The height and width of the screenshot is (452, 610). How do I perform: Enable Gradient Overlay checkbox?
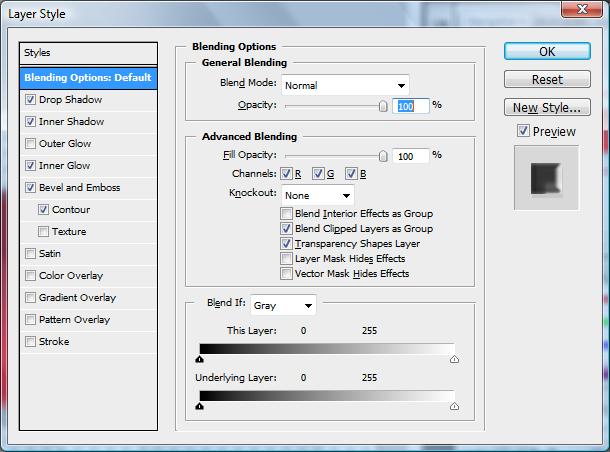pos(30,298)
